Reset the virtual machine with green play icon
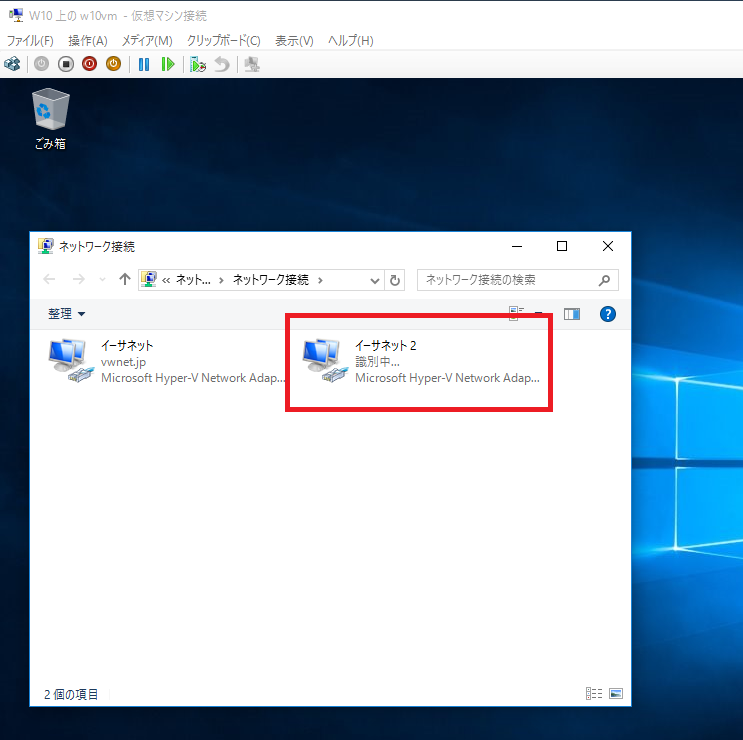 tap(168, 64)
